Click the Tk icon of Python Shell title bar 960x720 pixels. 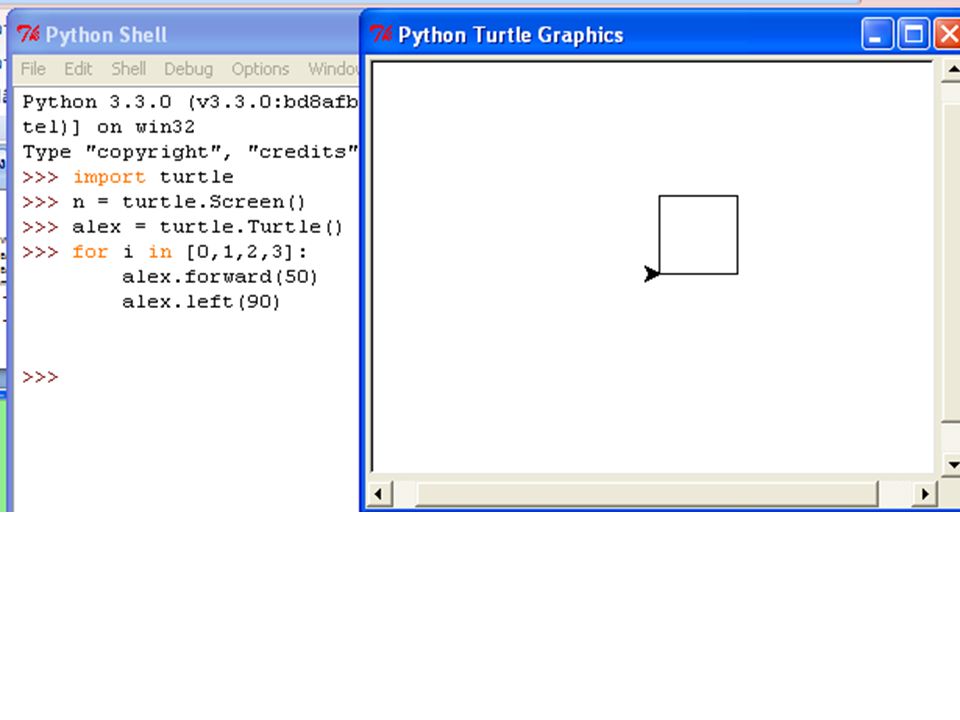[x=28, y=34]
